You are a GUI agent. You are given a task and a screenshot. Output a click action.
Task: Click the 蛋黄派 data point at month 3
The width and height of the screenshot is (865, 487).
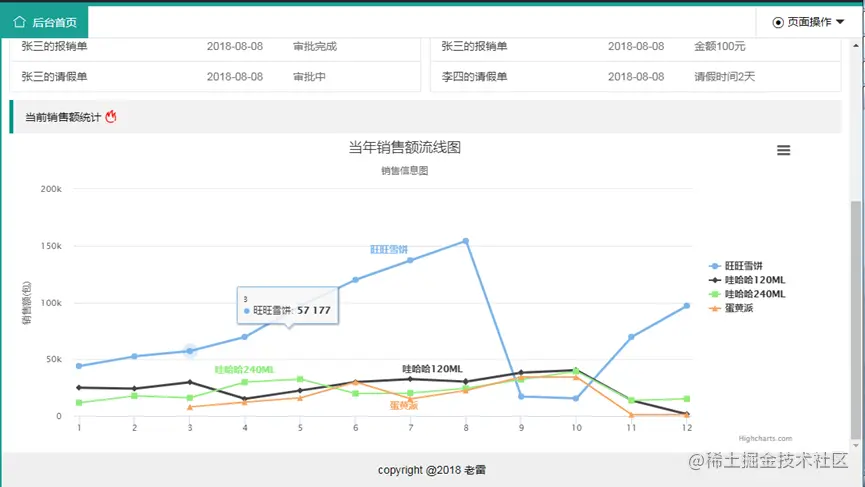click(x=190, y=407)
